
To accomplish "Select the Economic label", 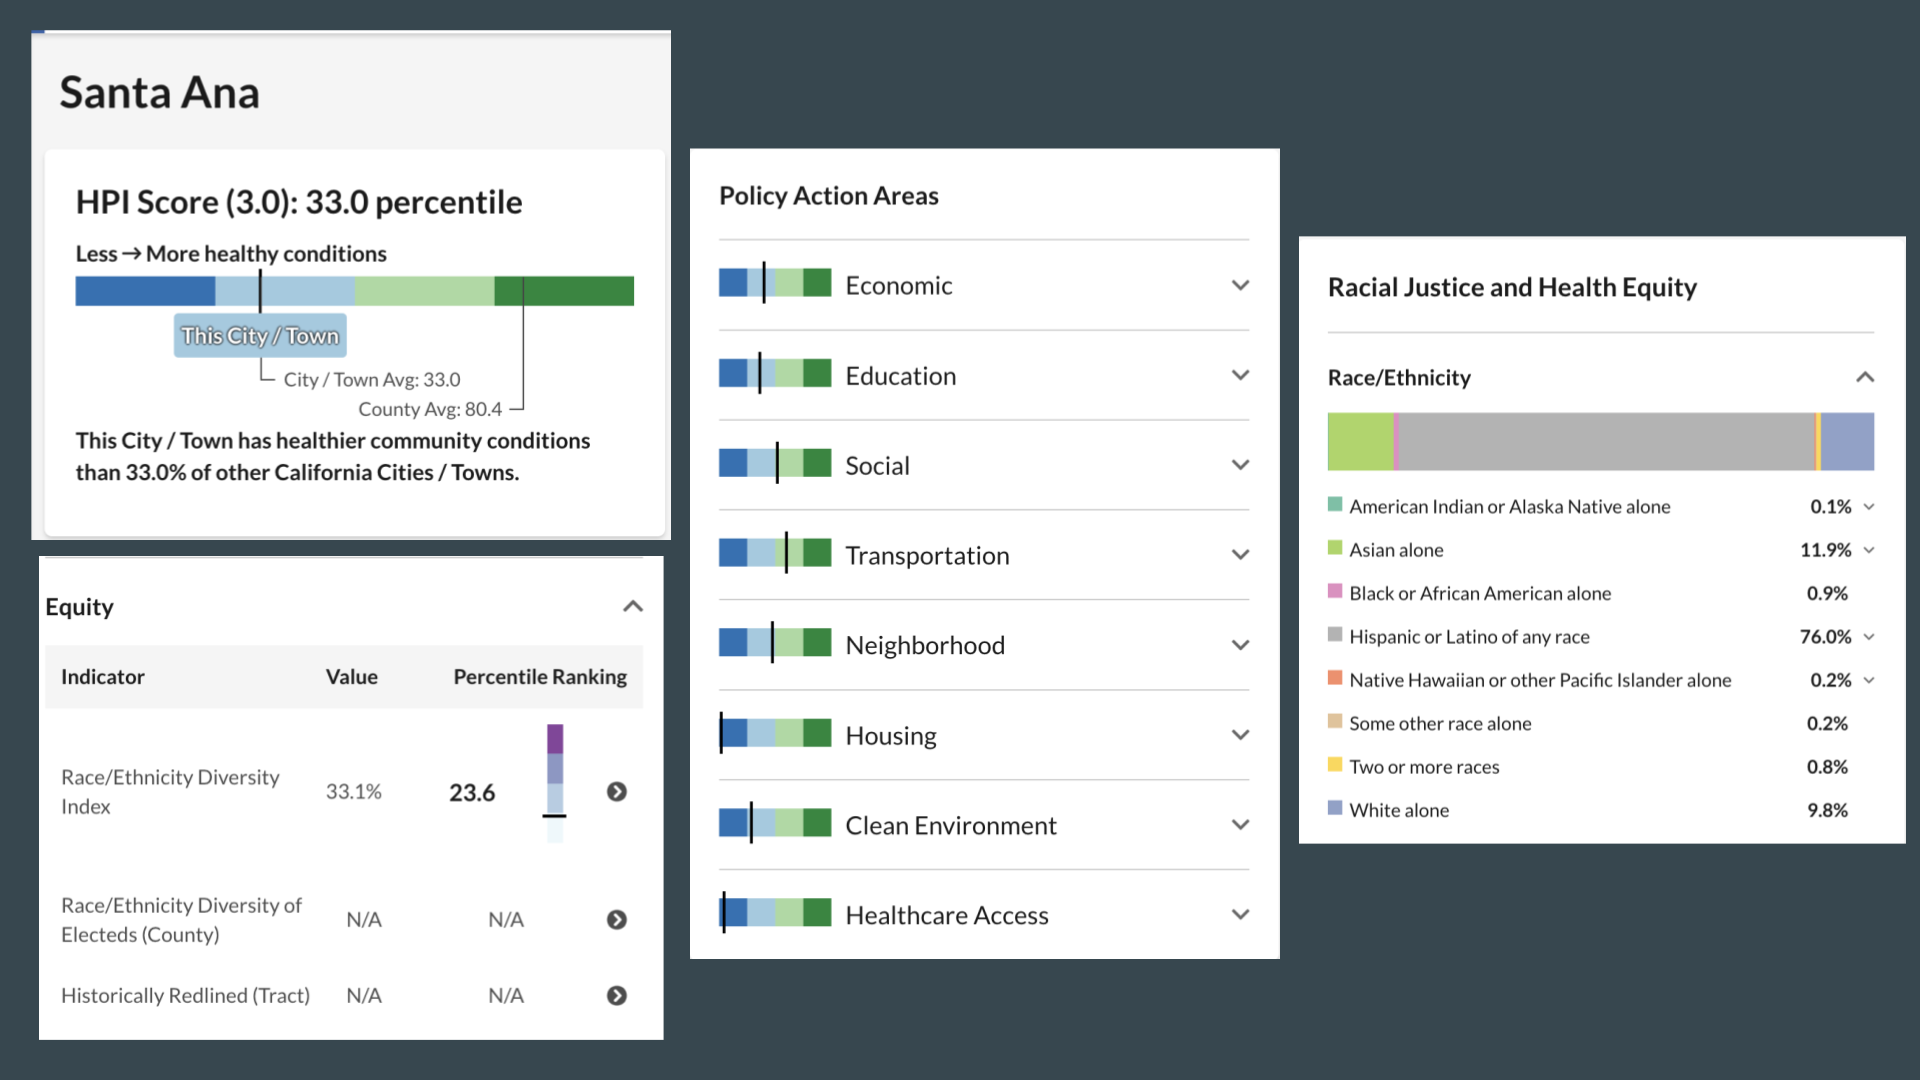I will tap(899, 286).
